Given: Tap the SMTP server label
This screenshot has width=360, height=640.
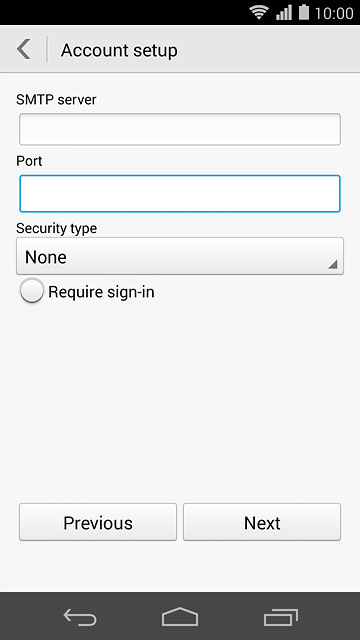Looking at the screenshot, I should [x=56, y=99].
